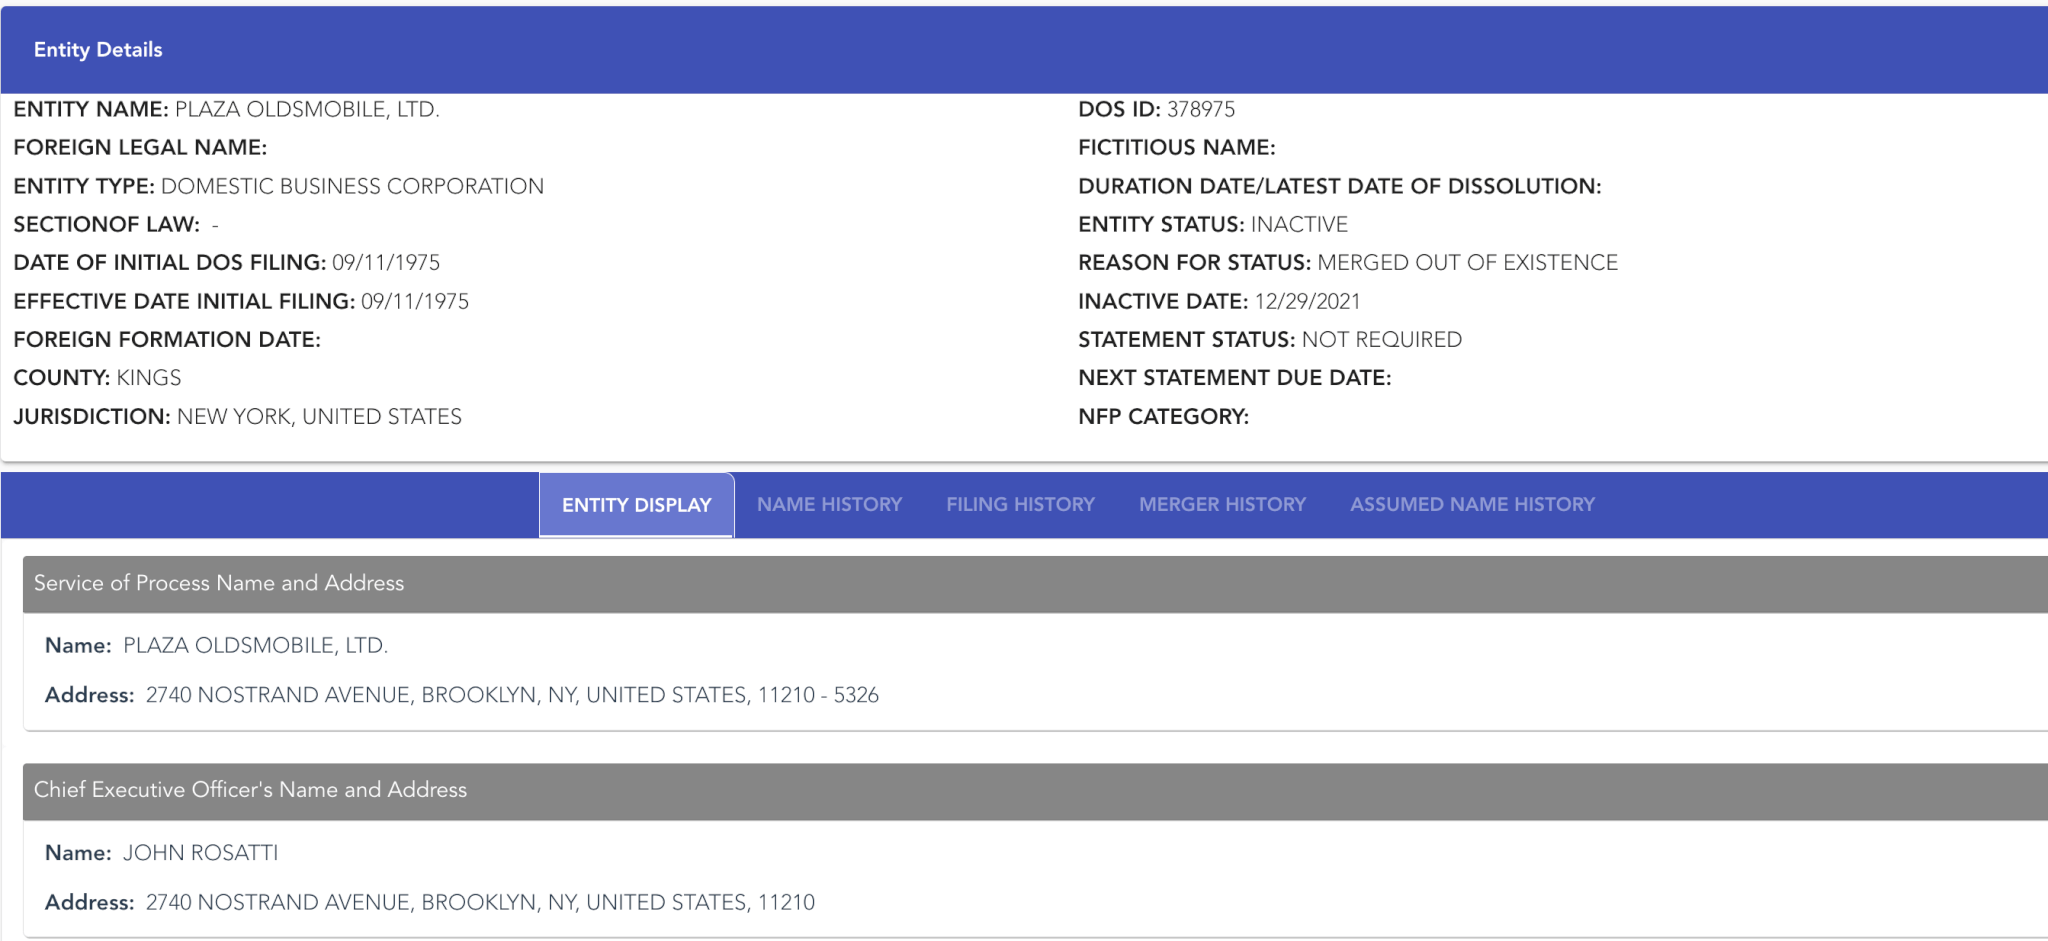
Task: Click the Merged Out of Existence reason
Action: 1467,262
